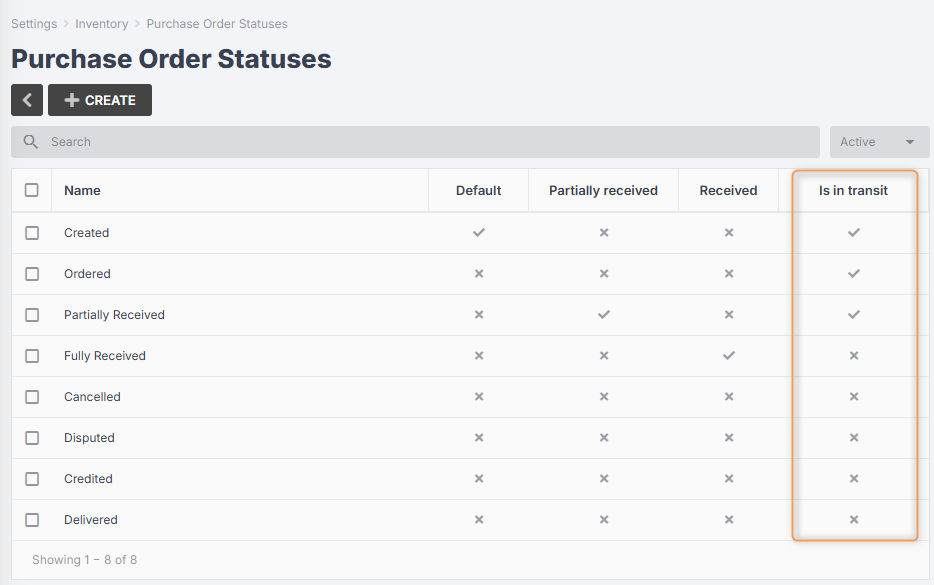934x585 pixels.
Task: Click Is in transit checkmark for Ordered
Action: (x=854, y=273)
